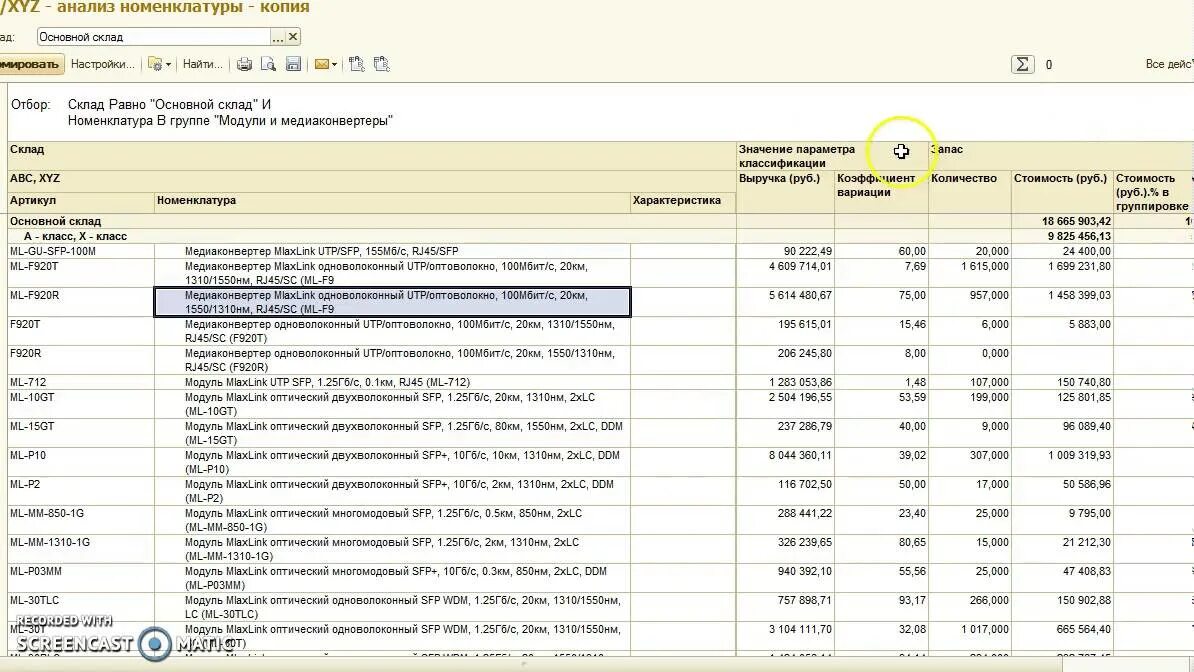Click class cost value 9 825 456,13
The image size is (1194, 672).
pos(1079,236)
